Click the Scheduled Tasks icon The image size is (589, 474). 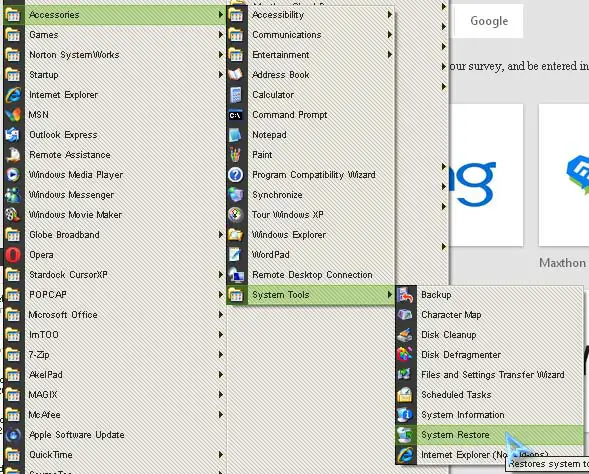pos(405,395)
